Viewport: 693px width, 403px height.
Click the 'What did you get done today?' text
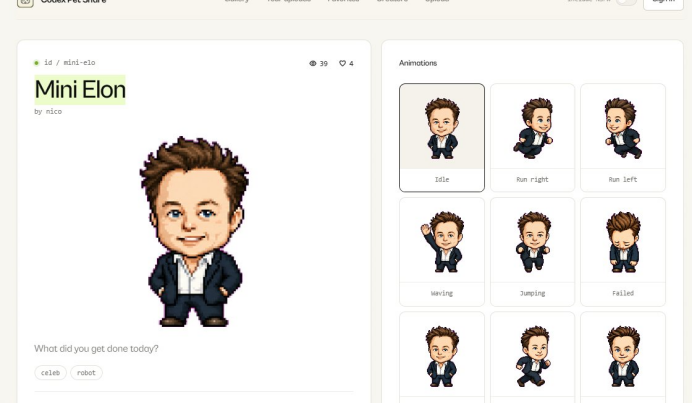(x=96, y=349)
